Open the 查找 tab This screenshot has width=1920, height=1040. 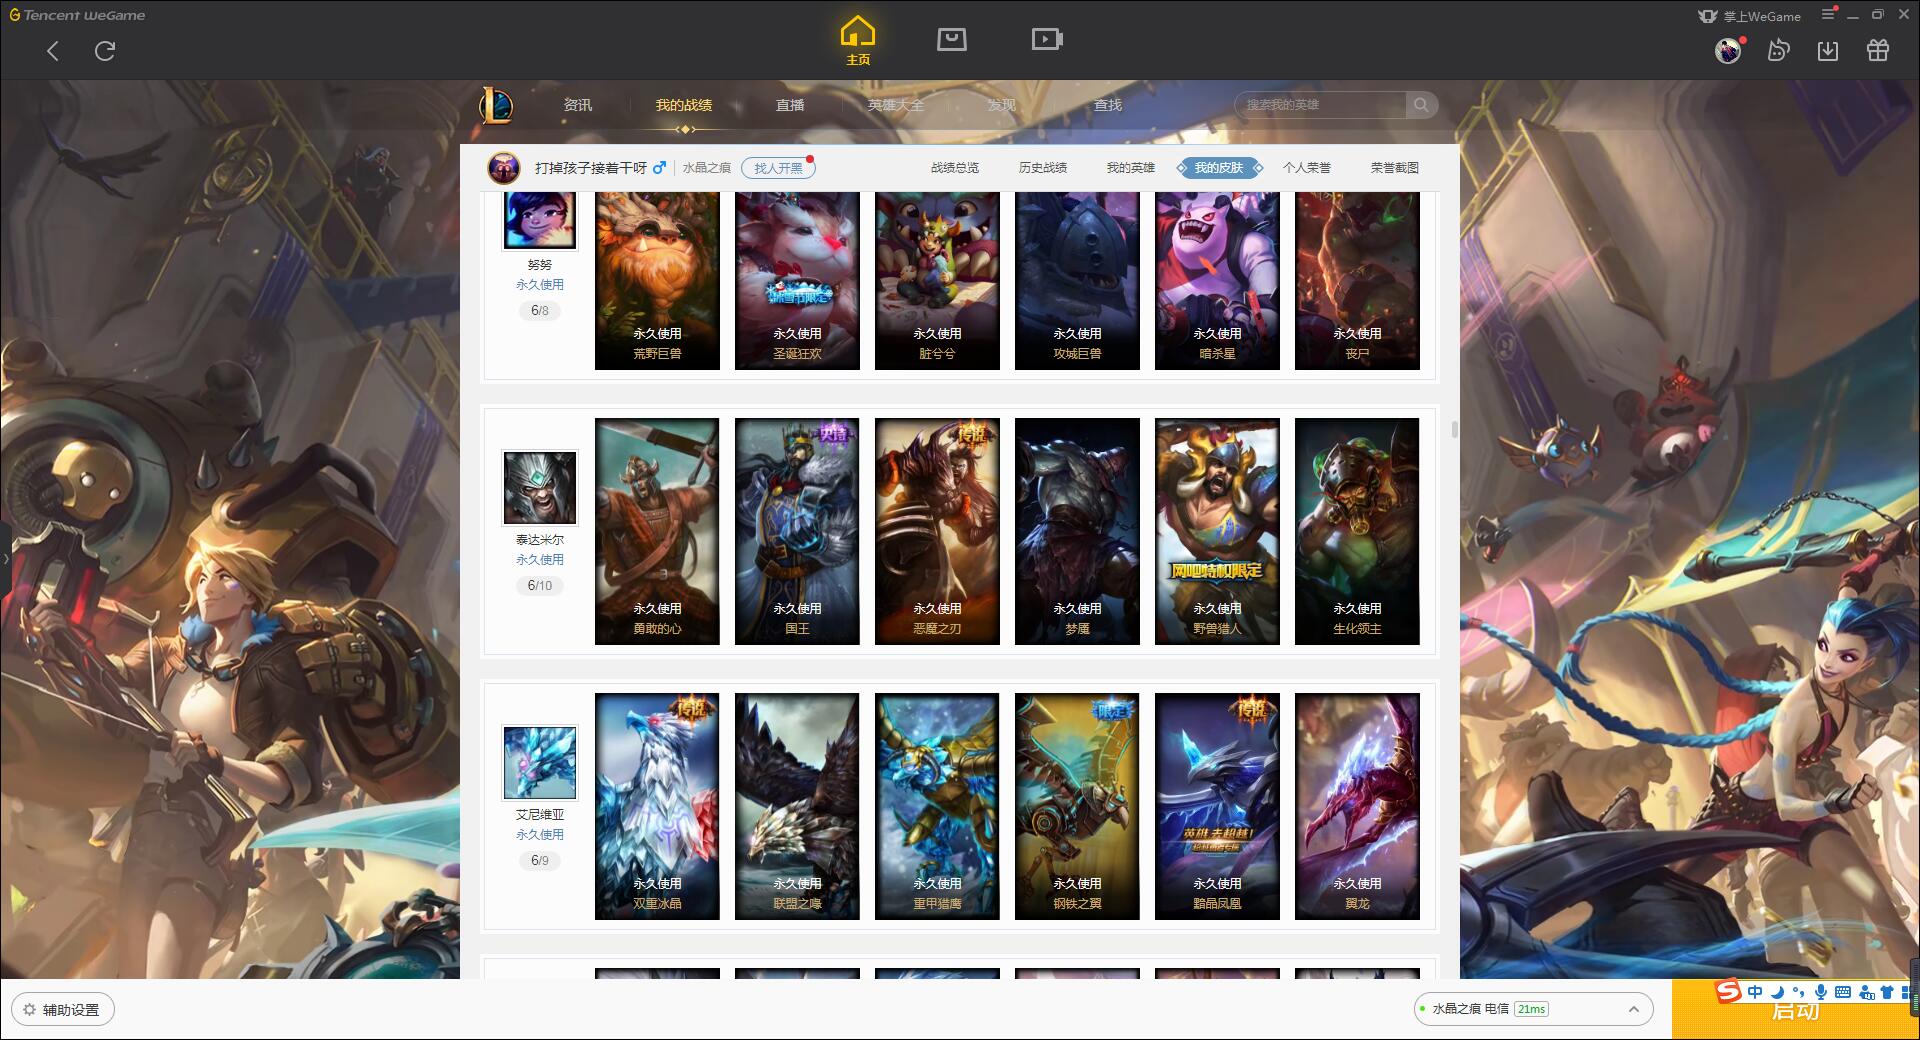tap(1108, 105)
